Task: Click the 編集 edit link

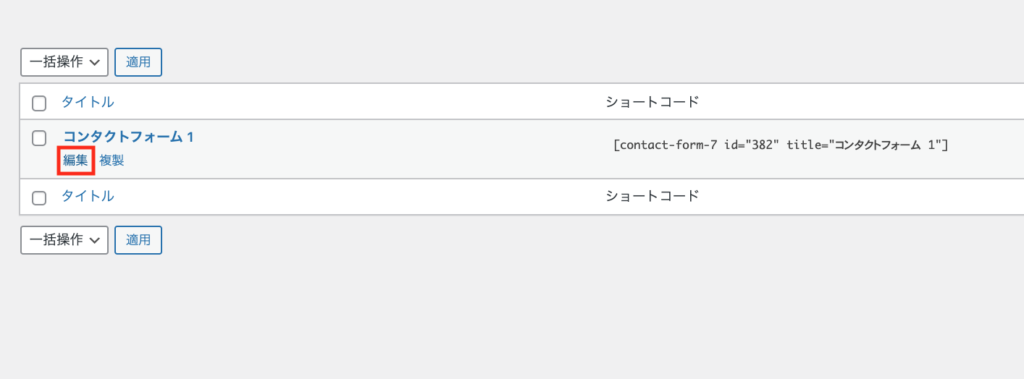Action: [76, 160]
